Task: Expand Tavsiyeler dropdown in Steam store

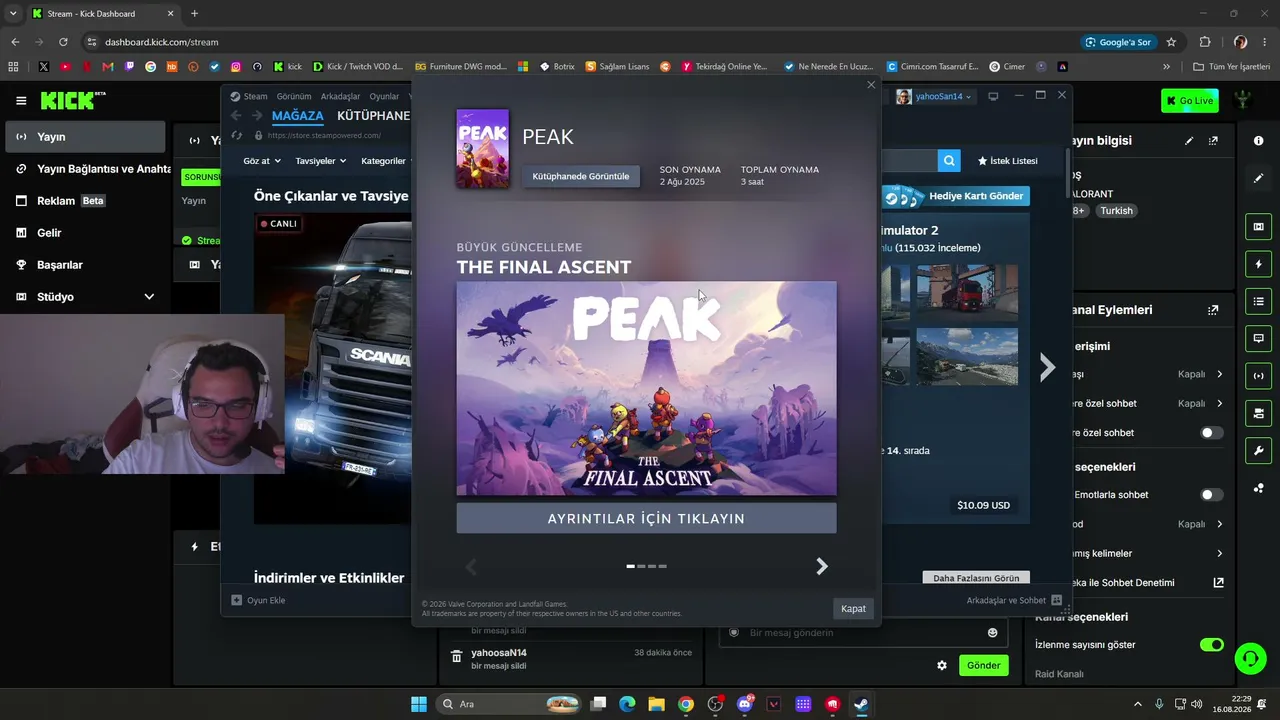Action: coord(321,161)
